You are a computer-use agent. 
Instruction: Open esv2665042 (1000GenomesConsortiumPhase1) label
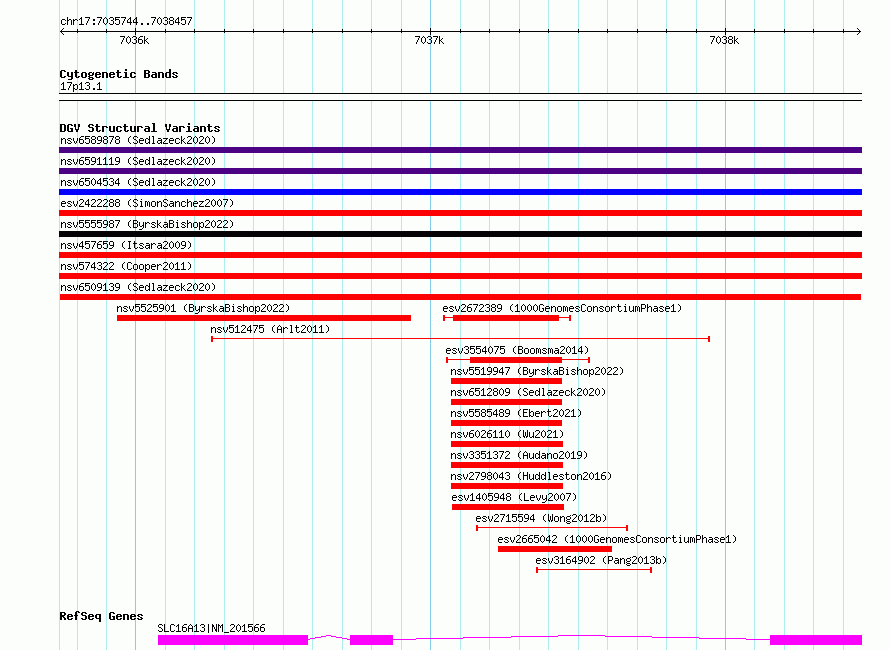pos(617,539)
